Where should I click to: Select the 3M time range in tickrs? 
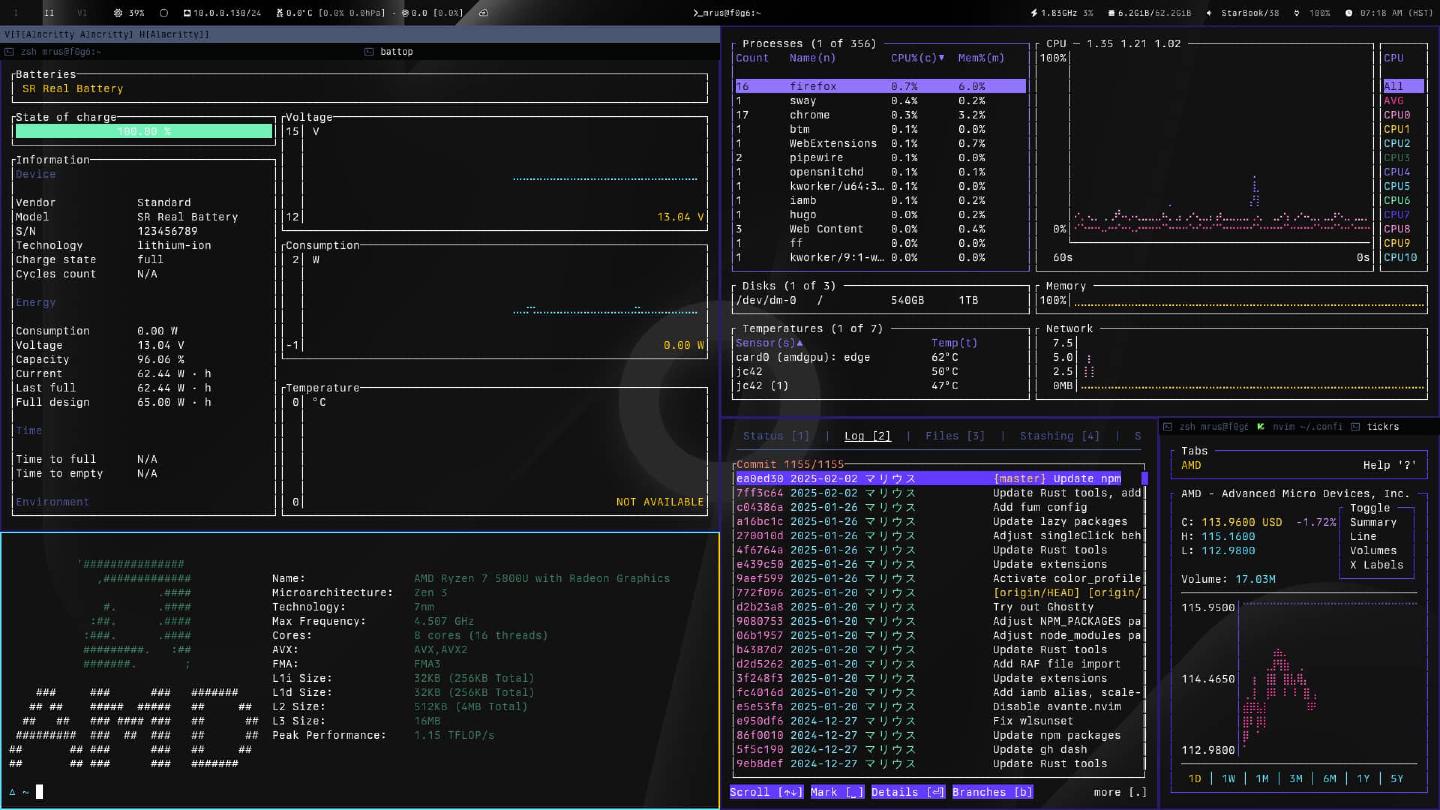tap(1296, 778)
